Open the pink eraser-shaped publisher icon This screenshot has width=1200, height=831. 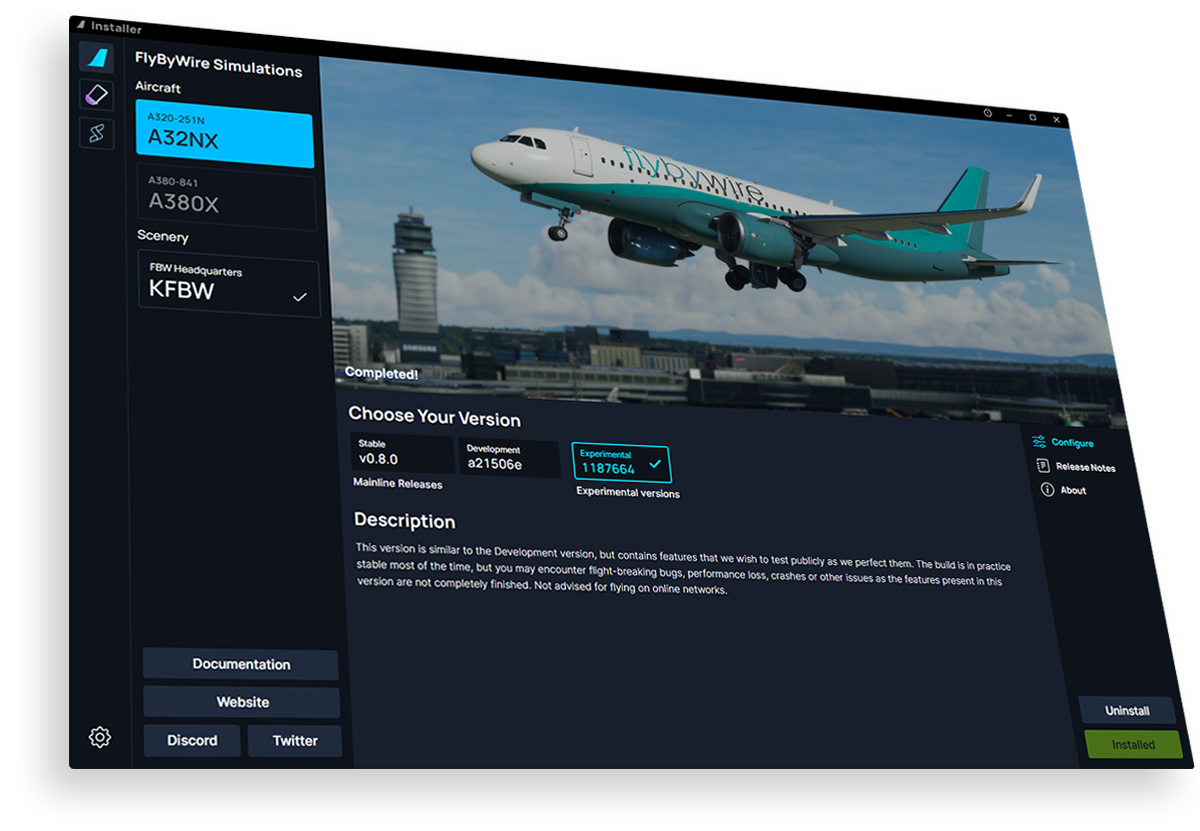click(x=96, y=95)
